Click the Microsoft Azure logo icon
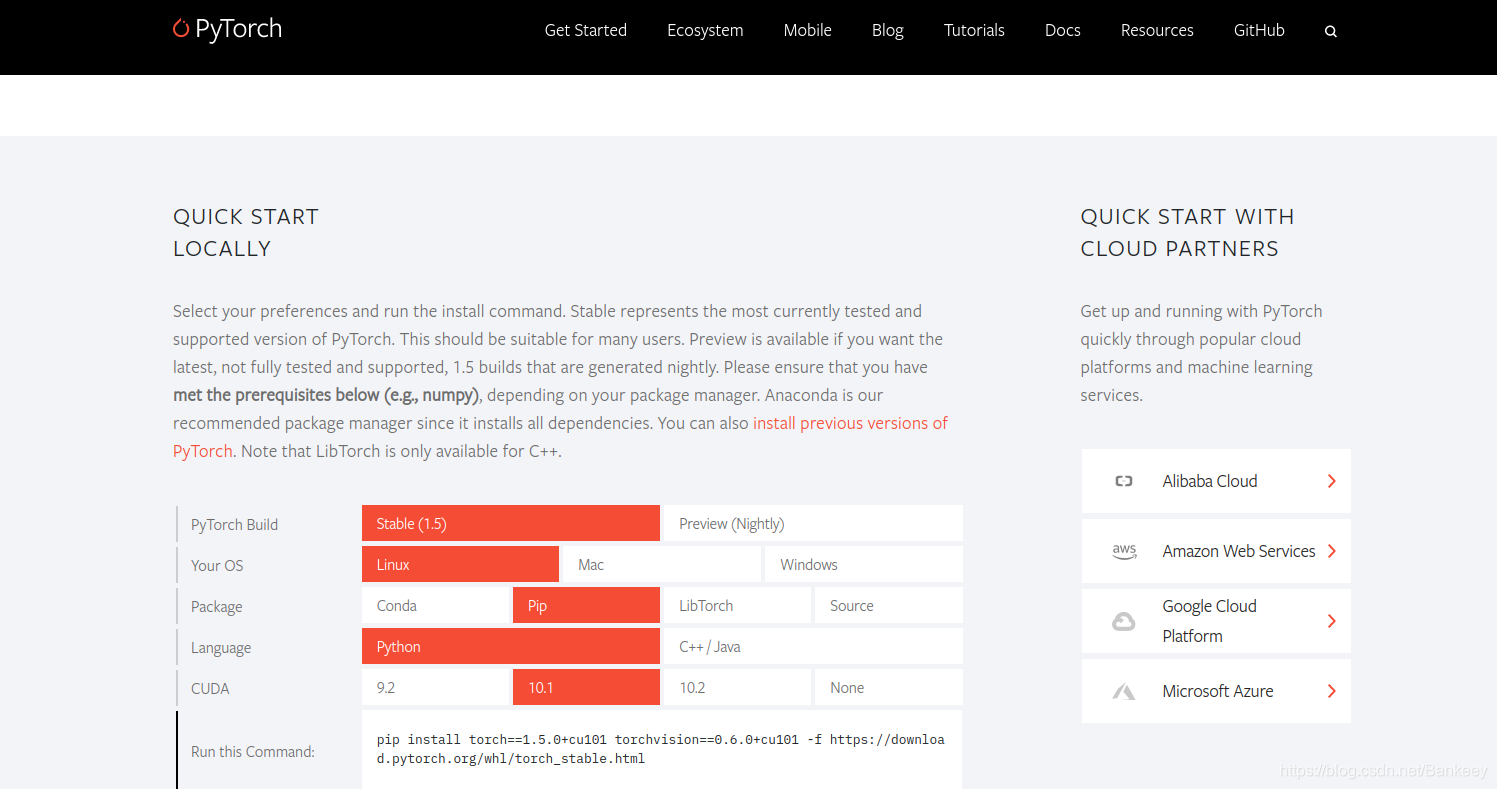The image size is (1497, 789). (x=1123, y=691)
